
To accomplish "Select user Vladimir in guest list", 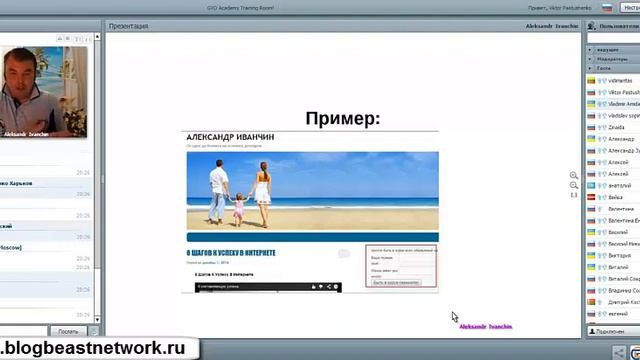I will [624, 104].
